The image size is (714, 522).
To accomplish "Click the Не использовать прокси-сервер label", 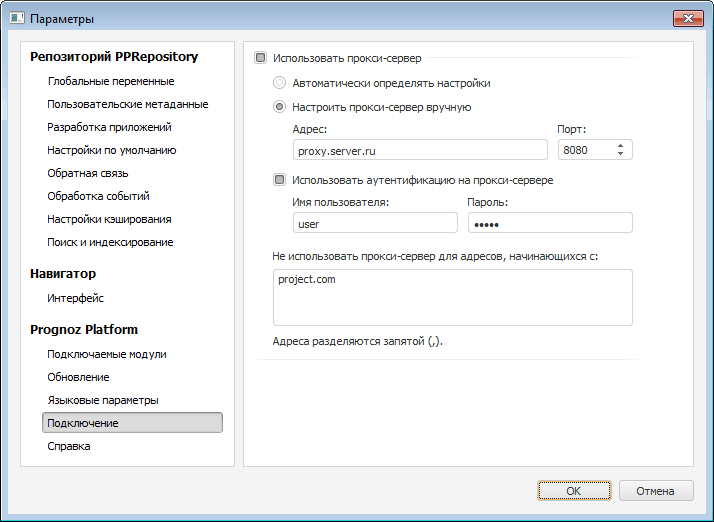I will 435,256.
